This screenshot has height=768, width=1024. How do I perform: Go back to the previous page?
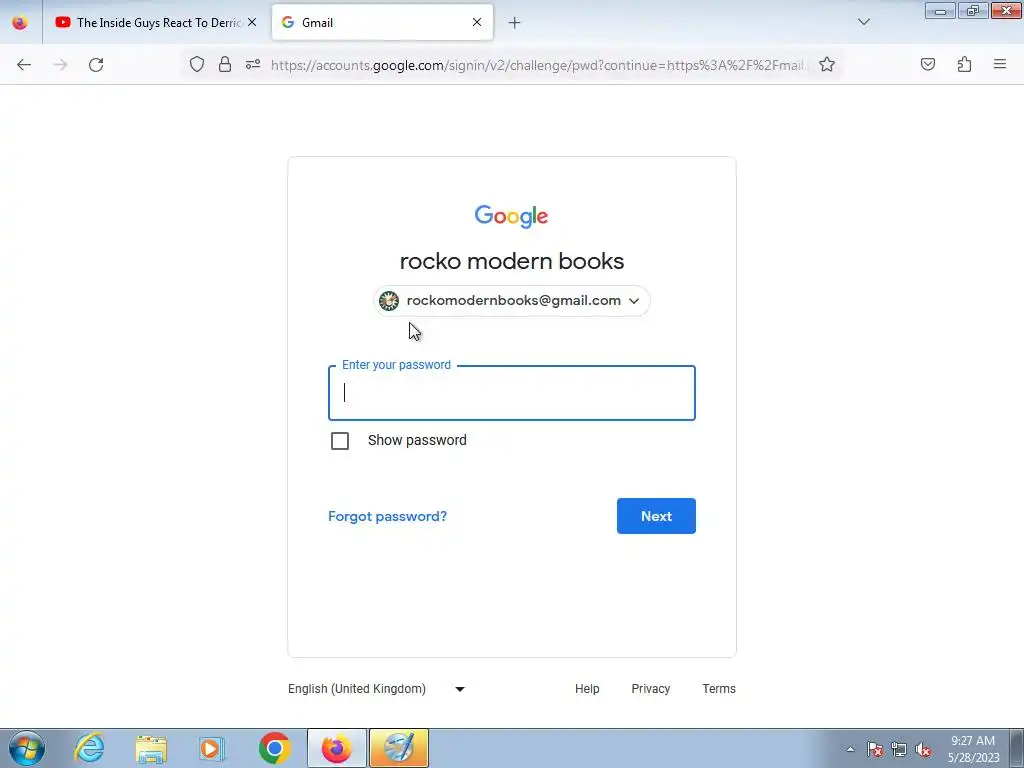click(24, 65)
